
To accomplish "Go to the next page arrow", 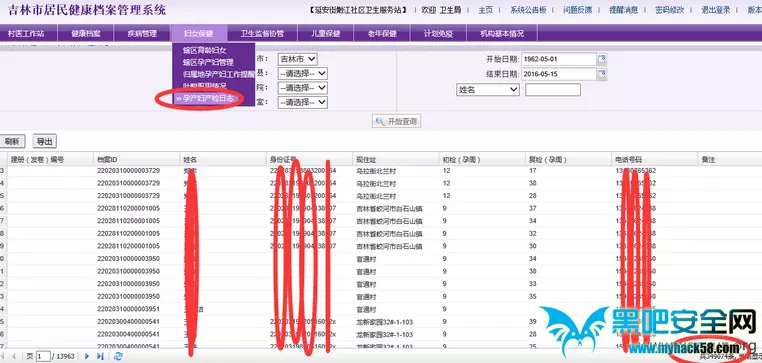I will coord(87,356).
